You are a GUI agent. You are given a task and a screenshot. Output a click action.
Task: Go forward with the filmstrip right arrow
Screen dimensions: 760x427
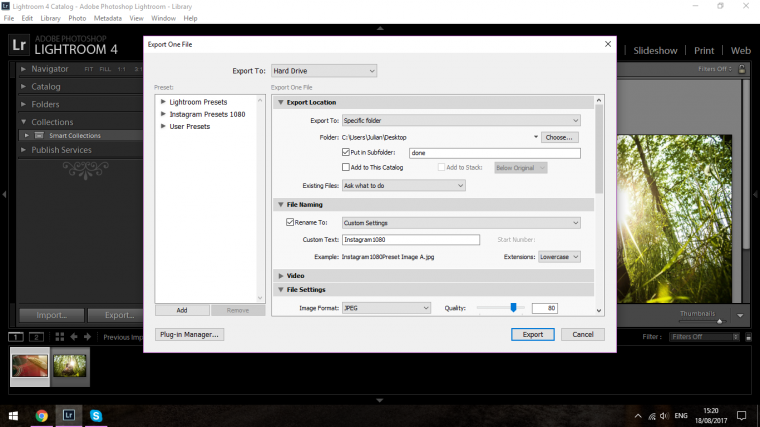(x=87, y=336)
